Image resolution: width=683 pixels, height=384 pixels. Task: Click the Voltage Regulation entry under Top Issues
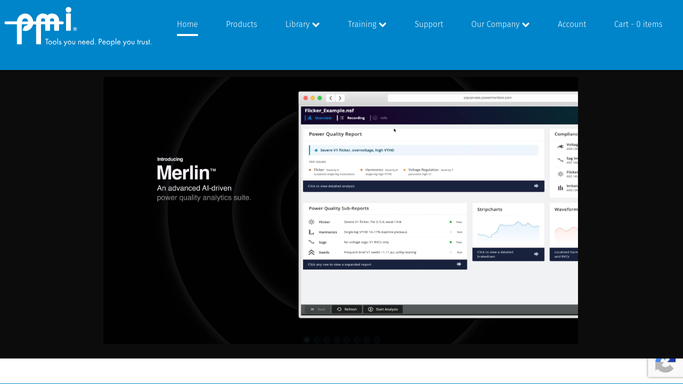coord(429,172)
